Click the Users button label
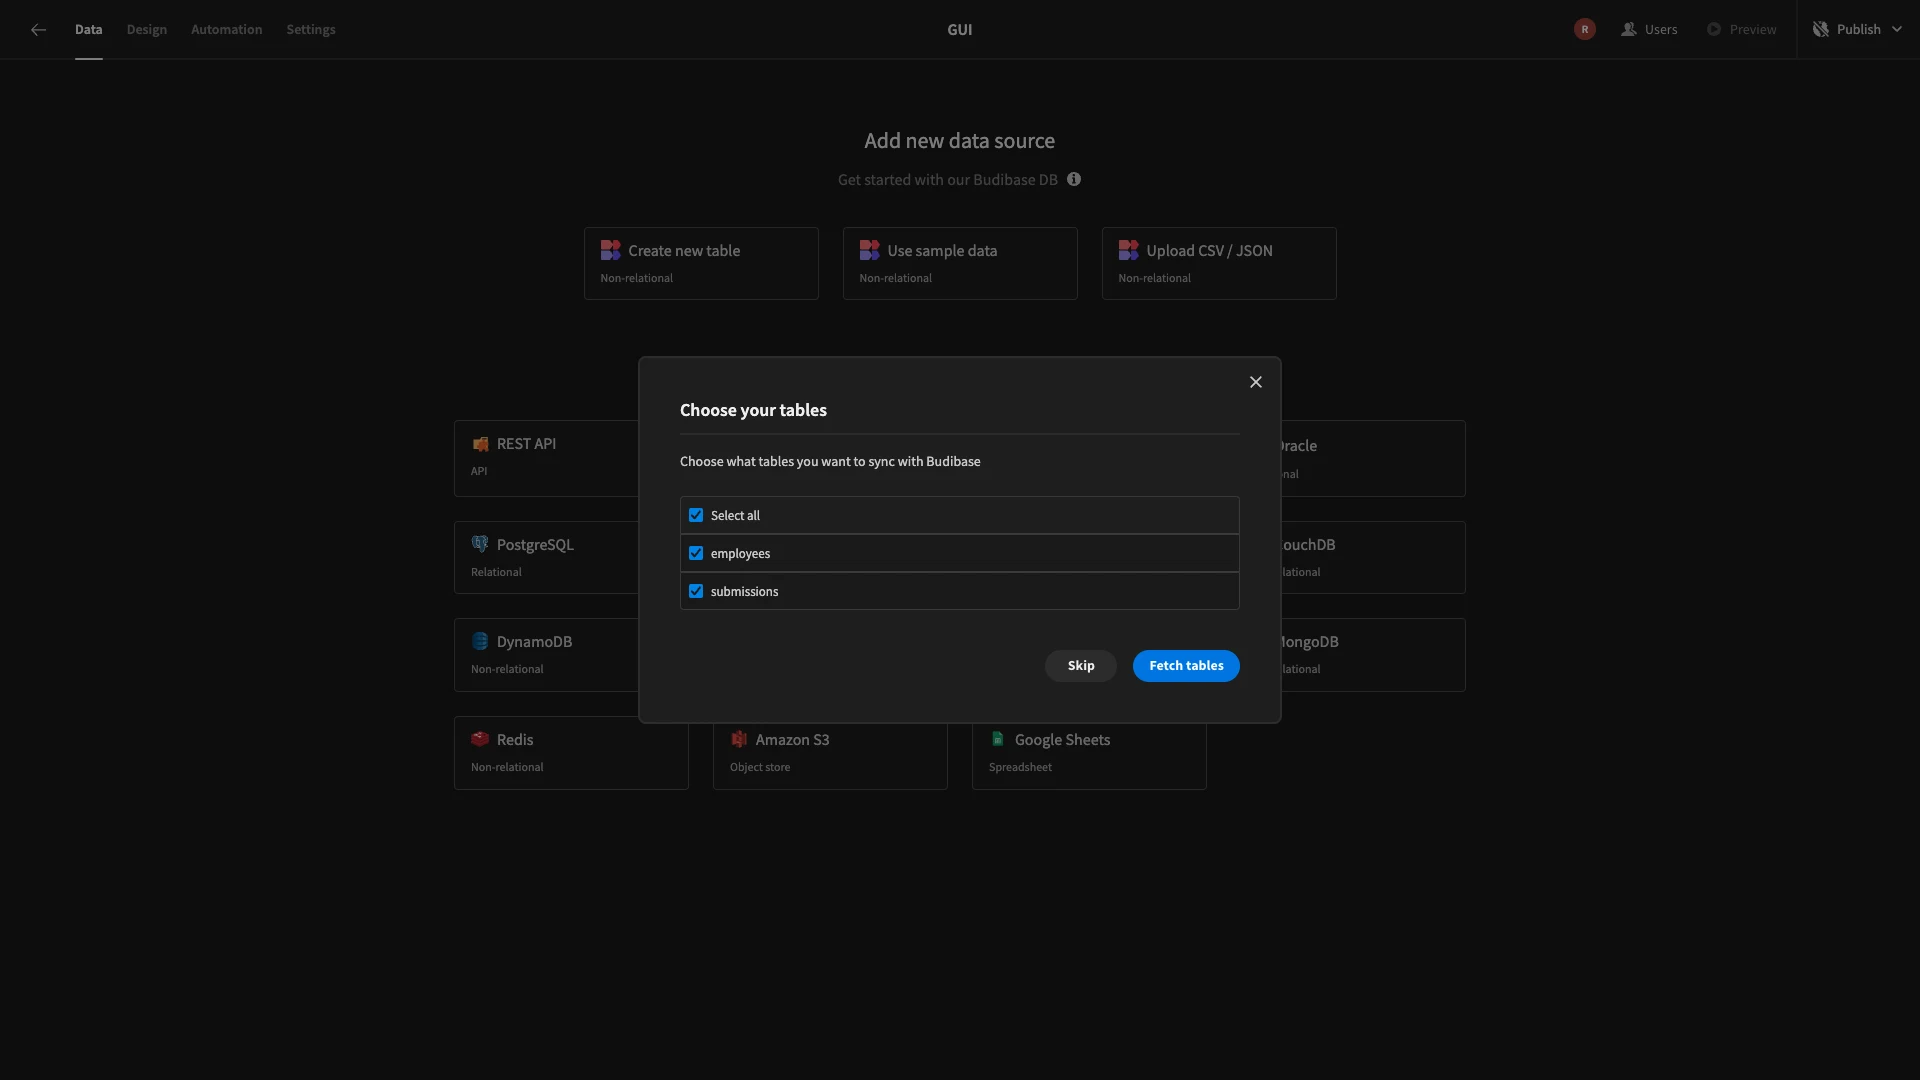Screen dimensions: 1920x1080 (x=1661, y=30)
